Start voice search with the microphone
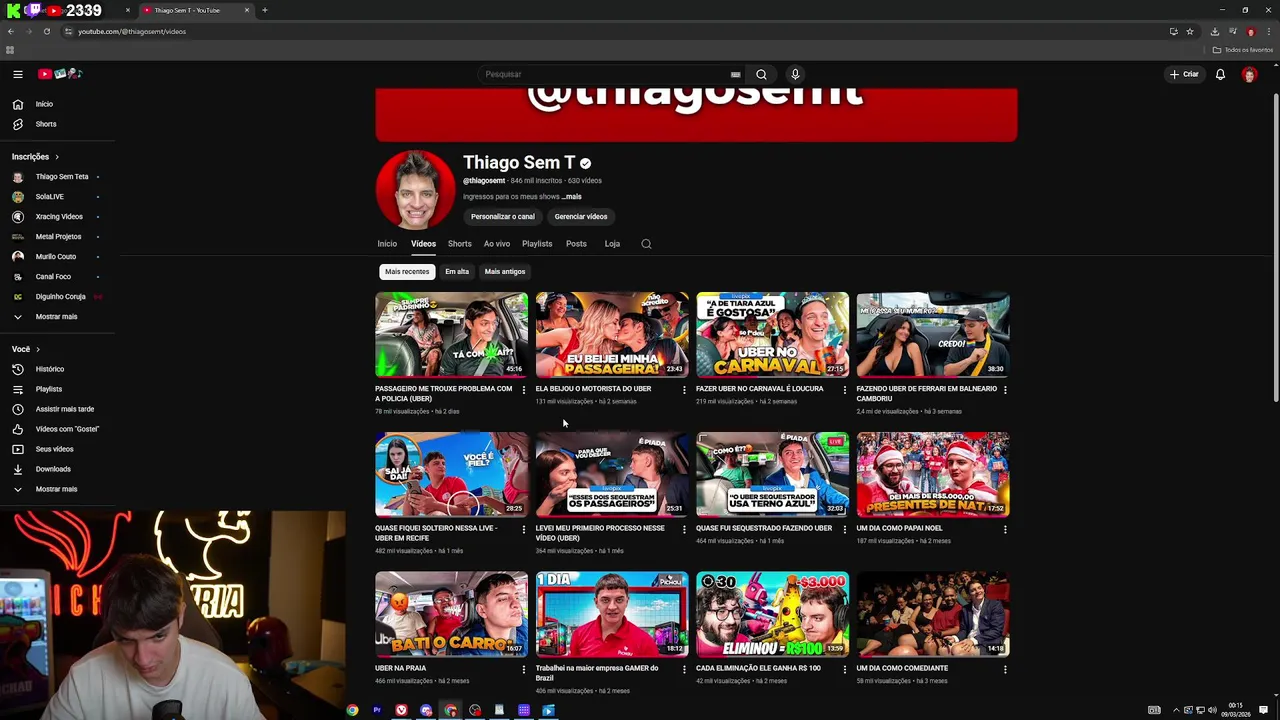Image resolution: width=1280 pixels, height=720 pixels. 795,74
